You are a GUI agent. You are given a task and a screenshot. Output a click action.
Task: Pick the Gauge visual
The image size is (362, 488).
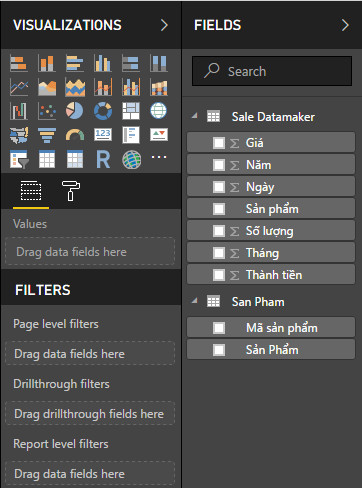(x=75, y=135)
